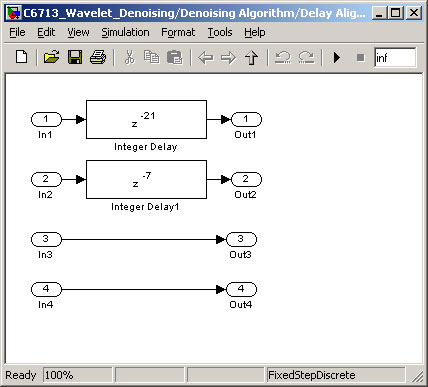
Task: Open the Simulation menu
Action: coord(125,32)
